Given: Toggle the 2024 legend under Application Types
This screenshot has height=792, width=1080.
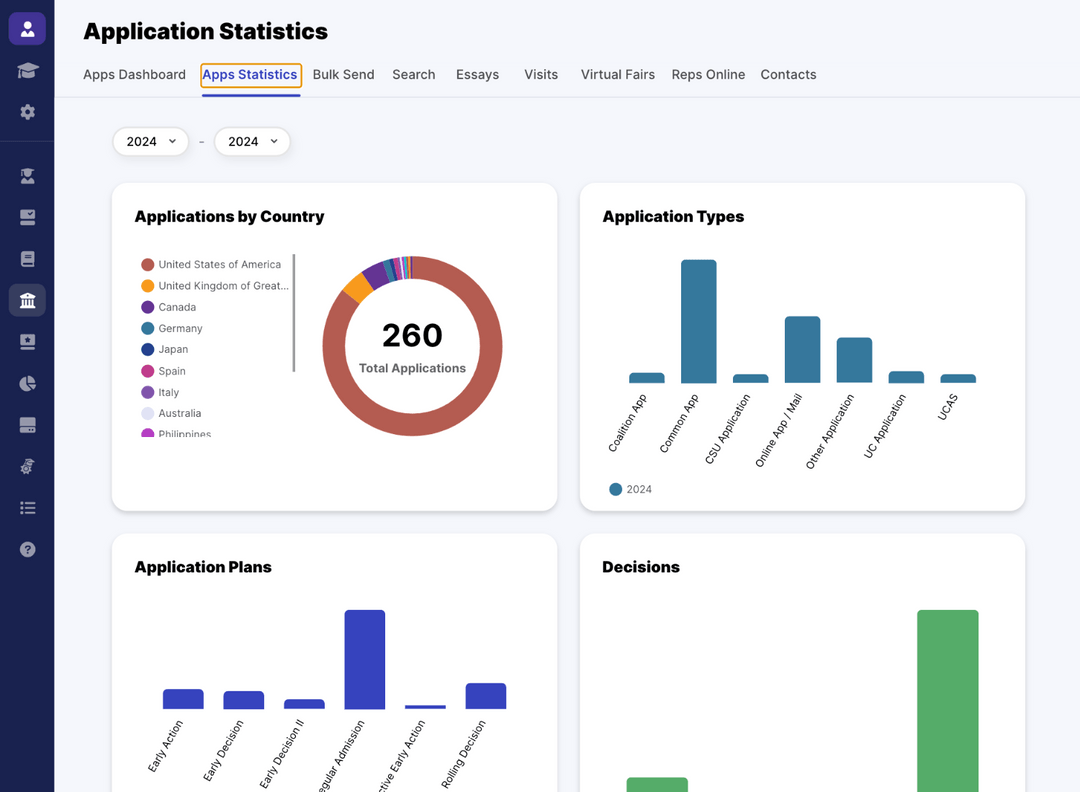Looking at the screenshot, I should click(630, 489).
